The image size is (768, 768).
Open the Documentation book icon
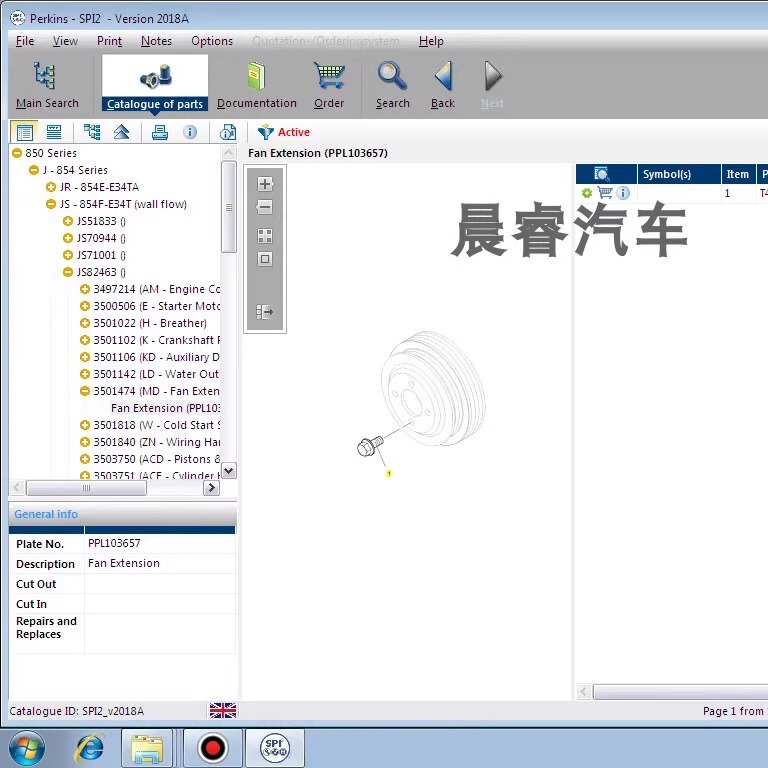[257, 85]
